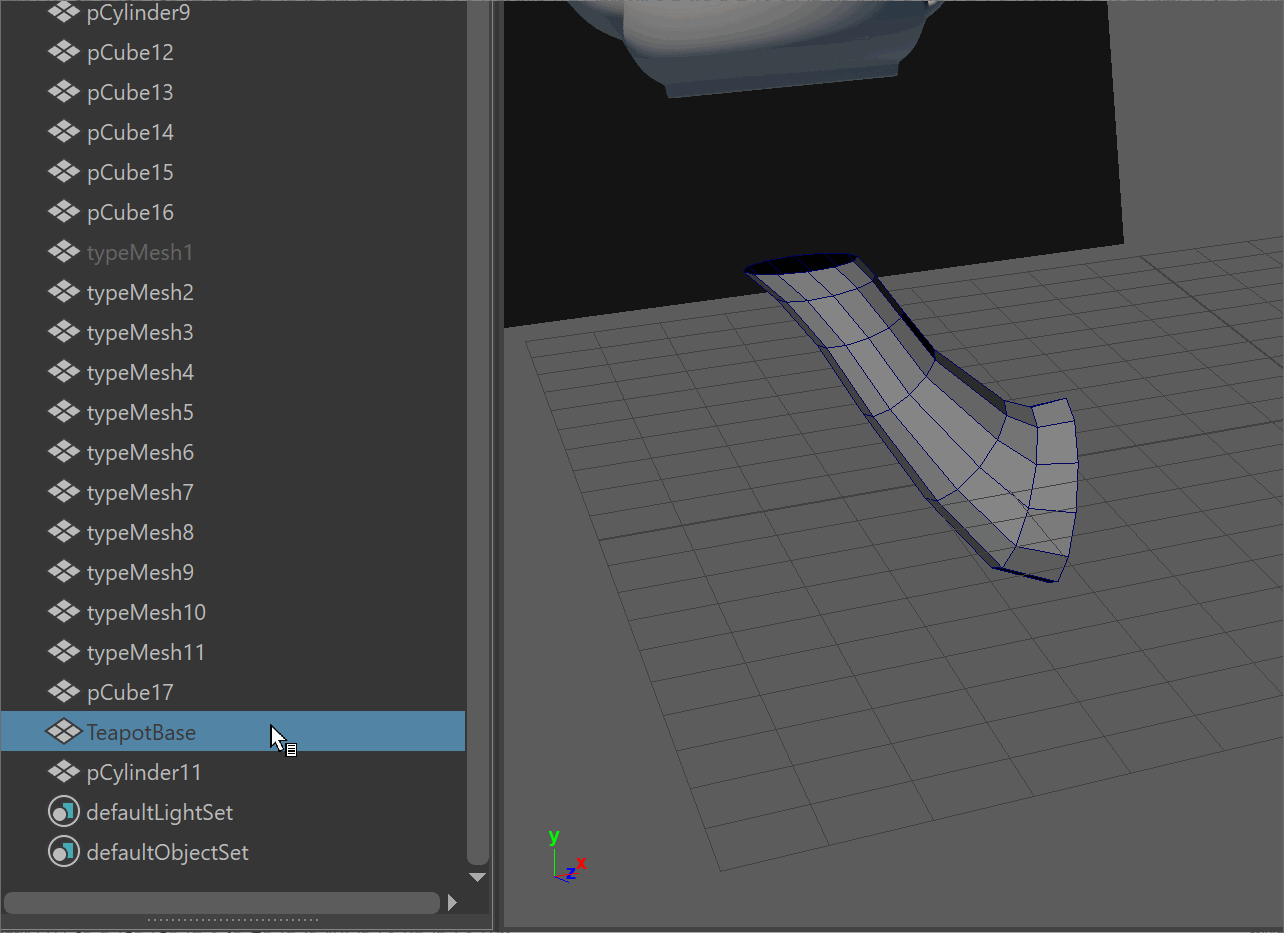Select the pCube16 object
Screen dimensions: 1284x933
tap(130, 213)
